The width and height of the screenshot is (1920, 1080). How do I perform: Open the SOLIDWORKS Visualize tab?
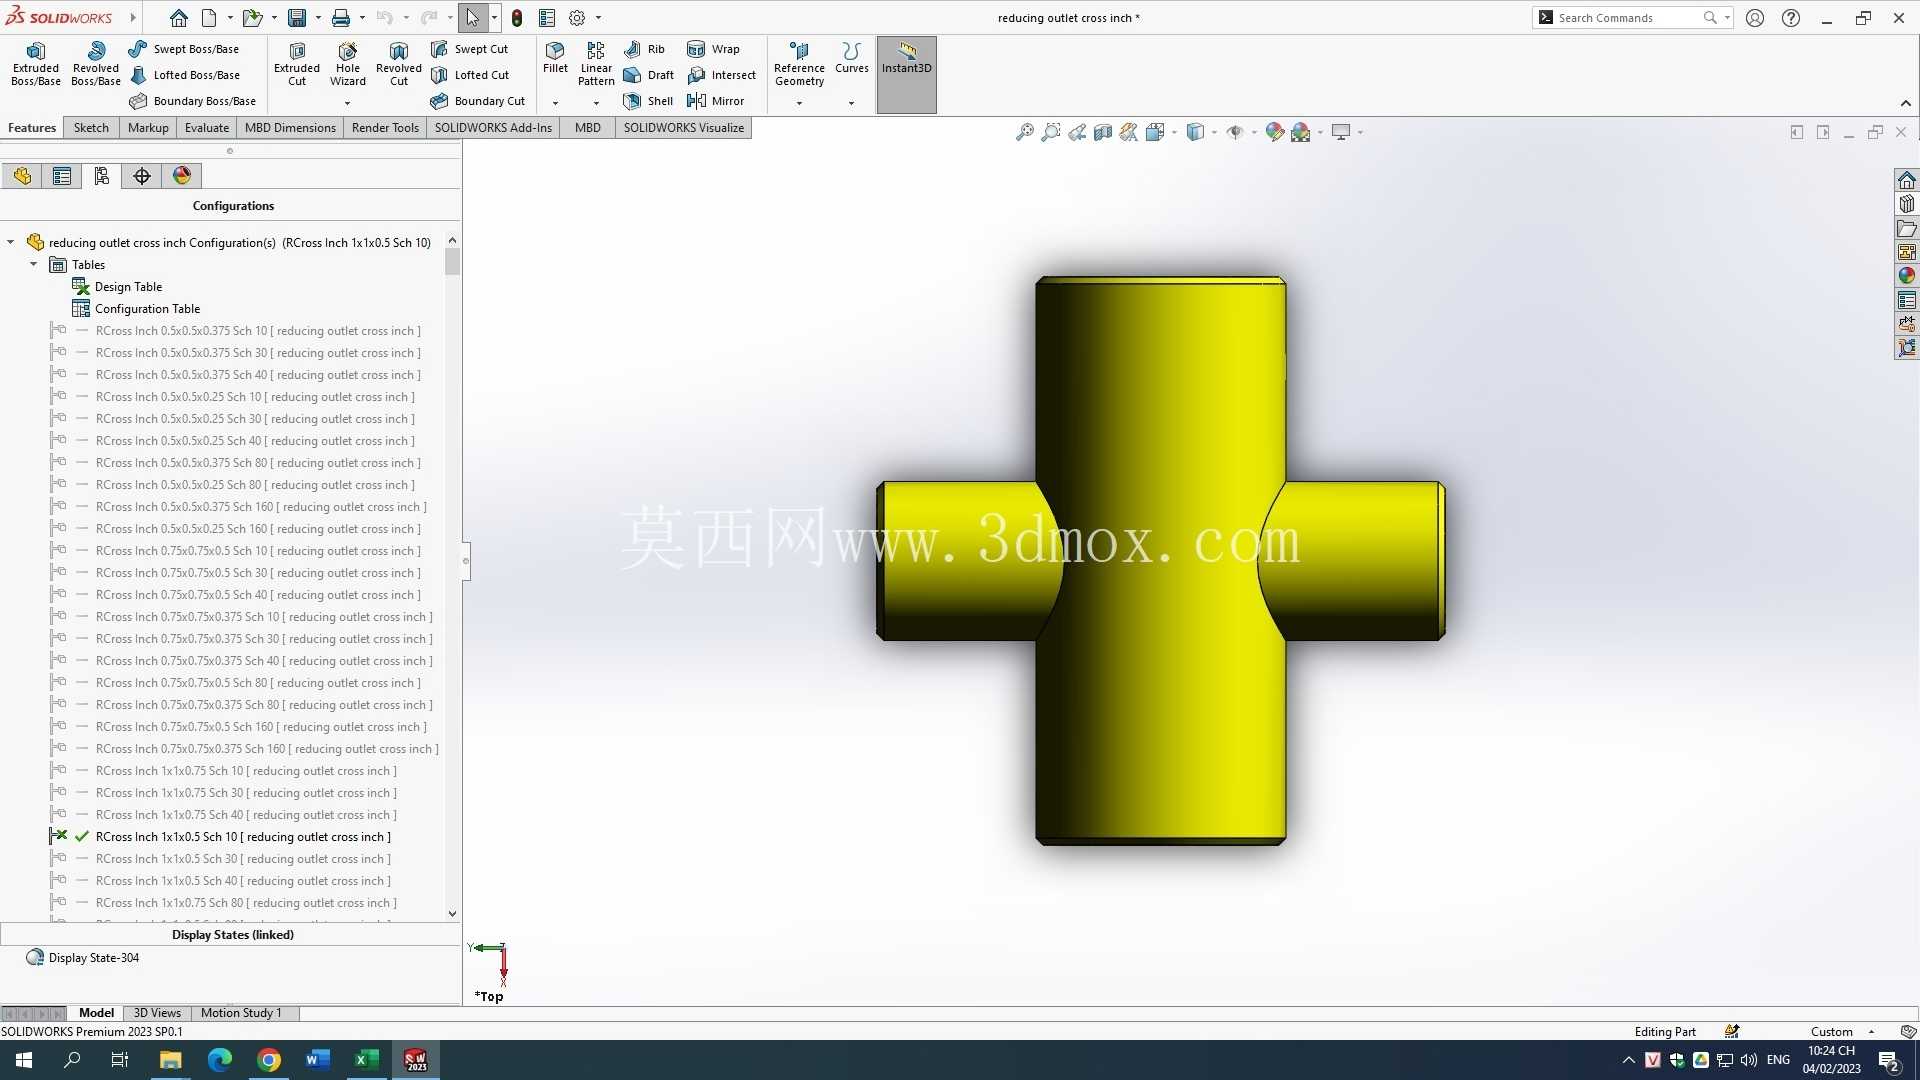684,127
